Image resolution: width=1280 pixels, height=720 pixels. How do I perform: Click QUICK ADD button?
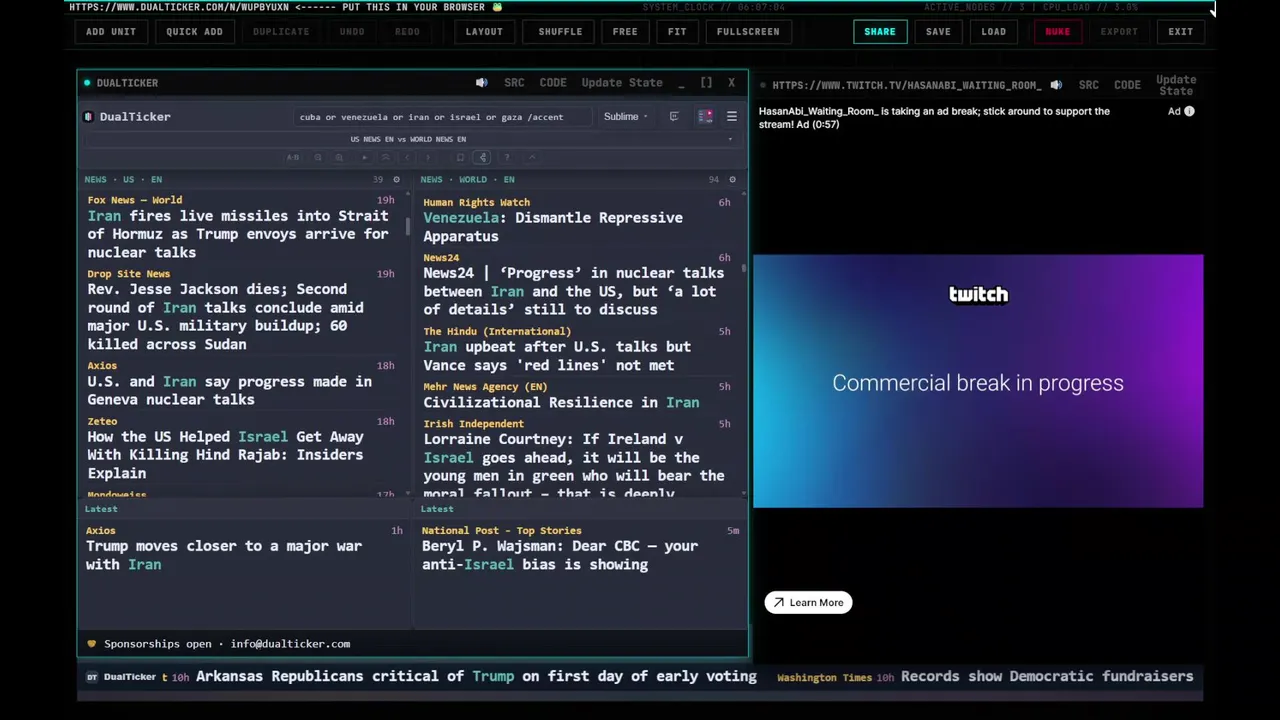point(194,31)
